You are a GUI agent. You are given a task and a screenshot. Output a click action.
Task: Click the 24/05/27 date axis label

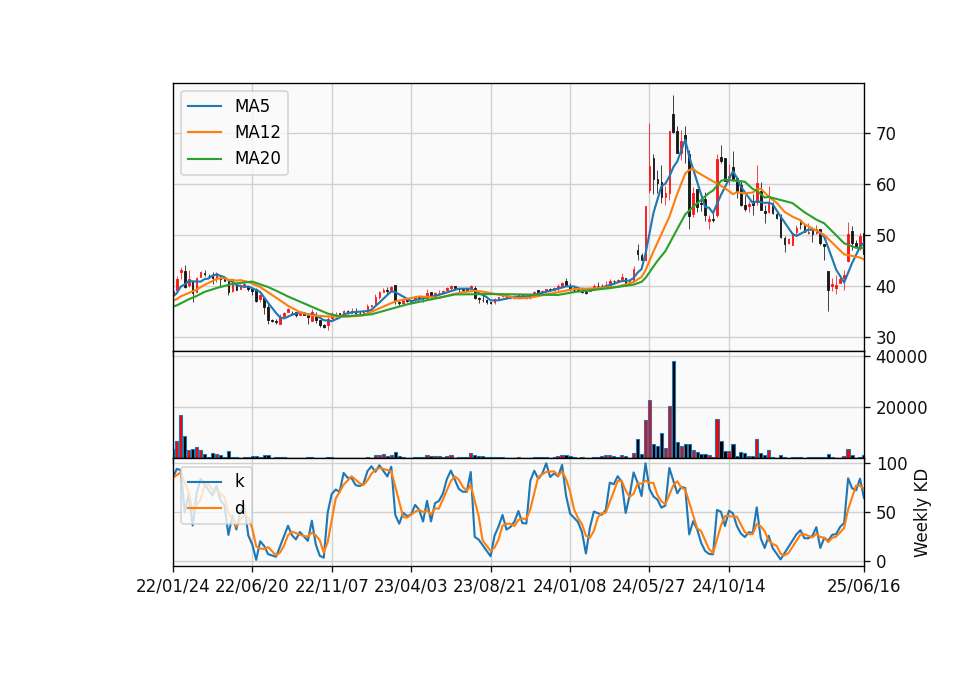649,586
